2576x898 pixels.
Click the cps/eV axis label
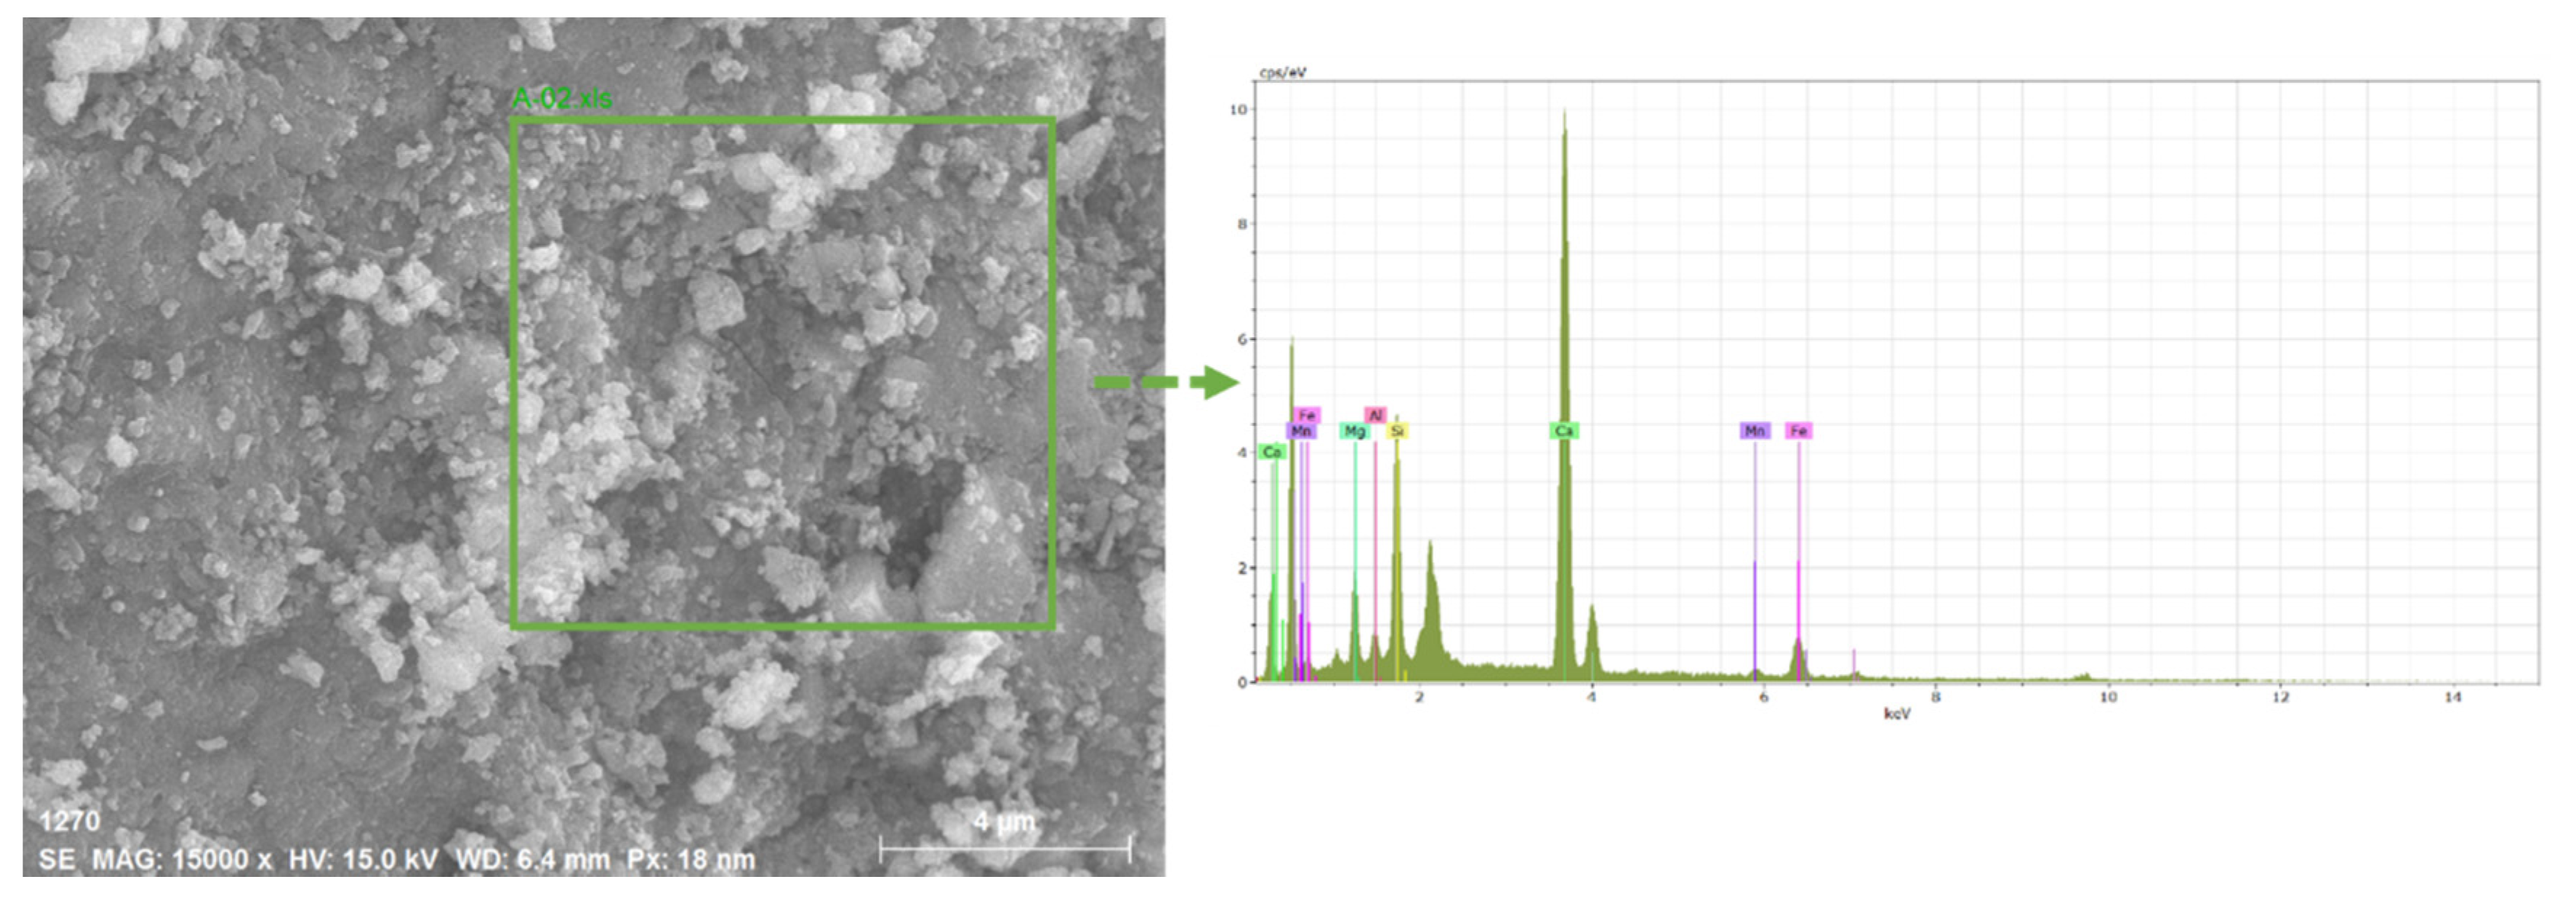[x=1282, y=73]
